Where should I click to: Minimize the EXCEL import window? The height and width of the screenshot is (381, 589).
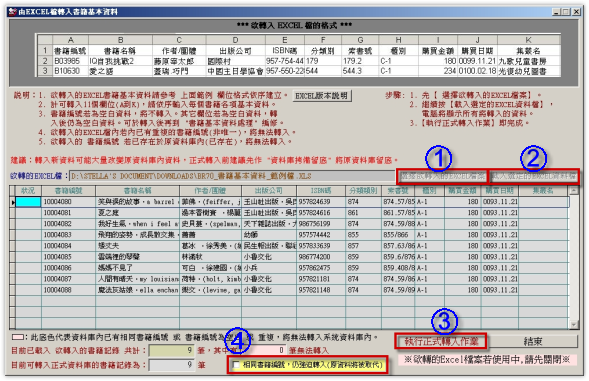(556, 12)
